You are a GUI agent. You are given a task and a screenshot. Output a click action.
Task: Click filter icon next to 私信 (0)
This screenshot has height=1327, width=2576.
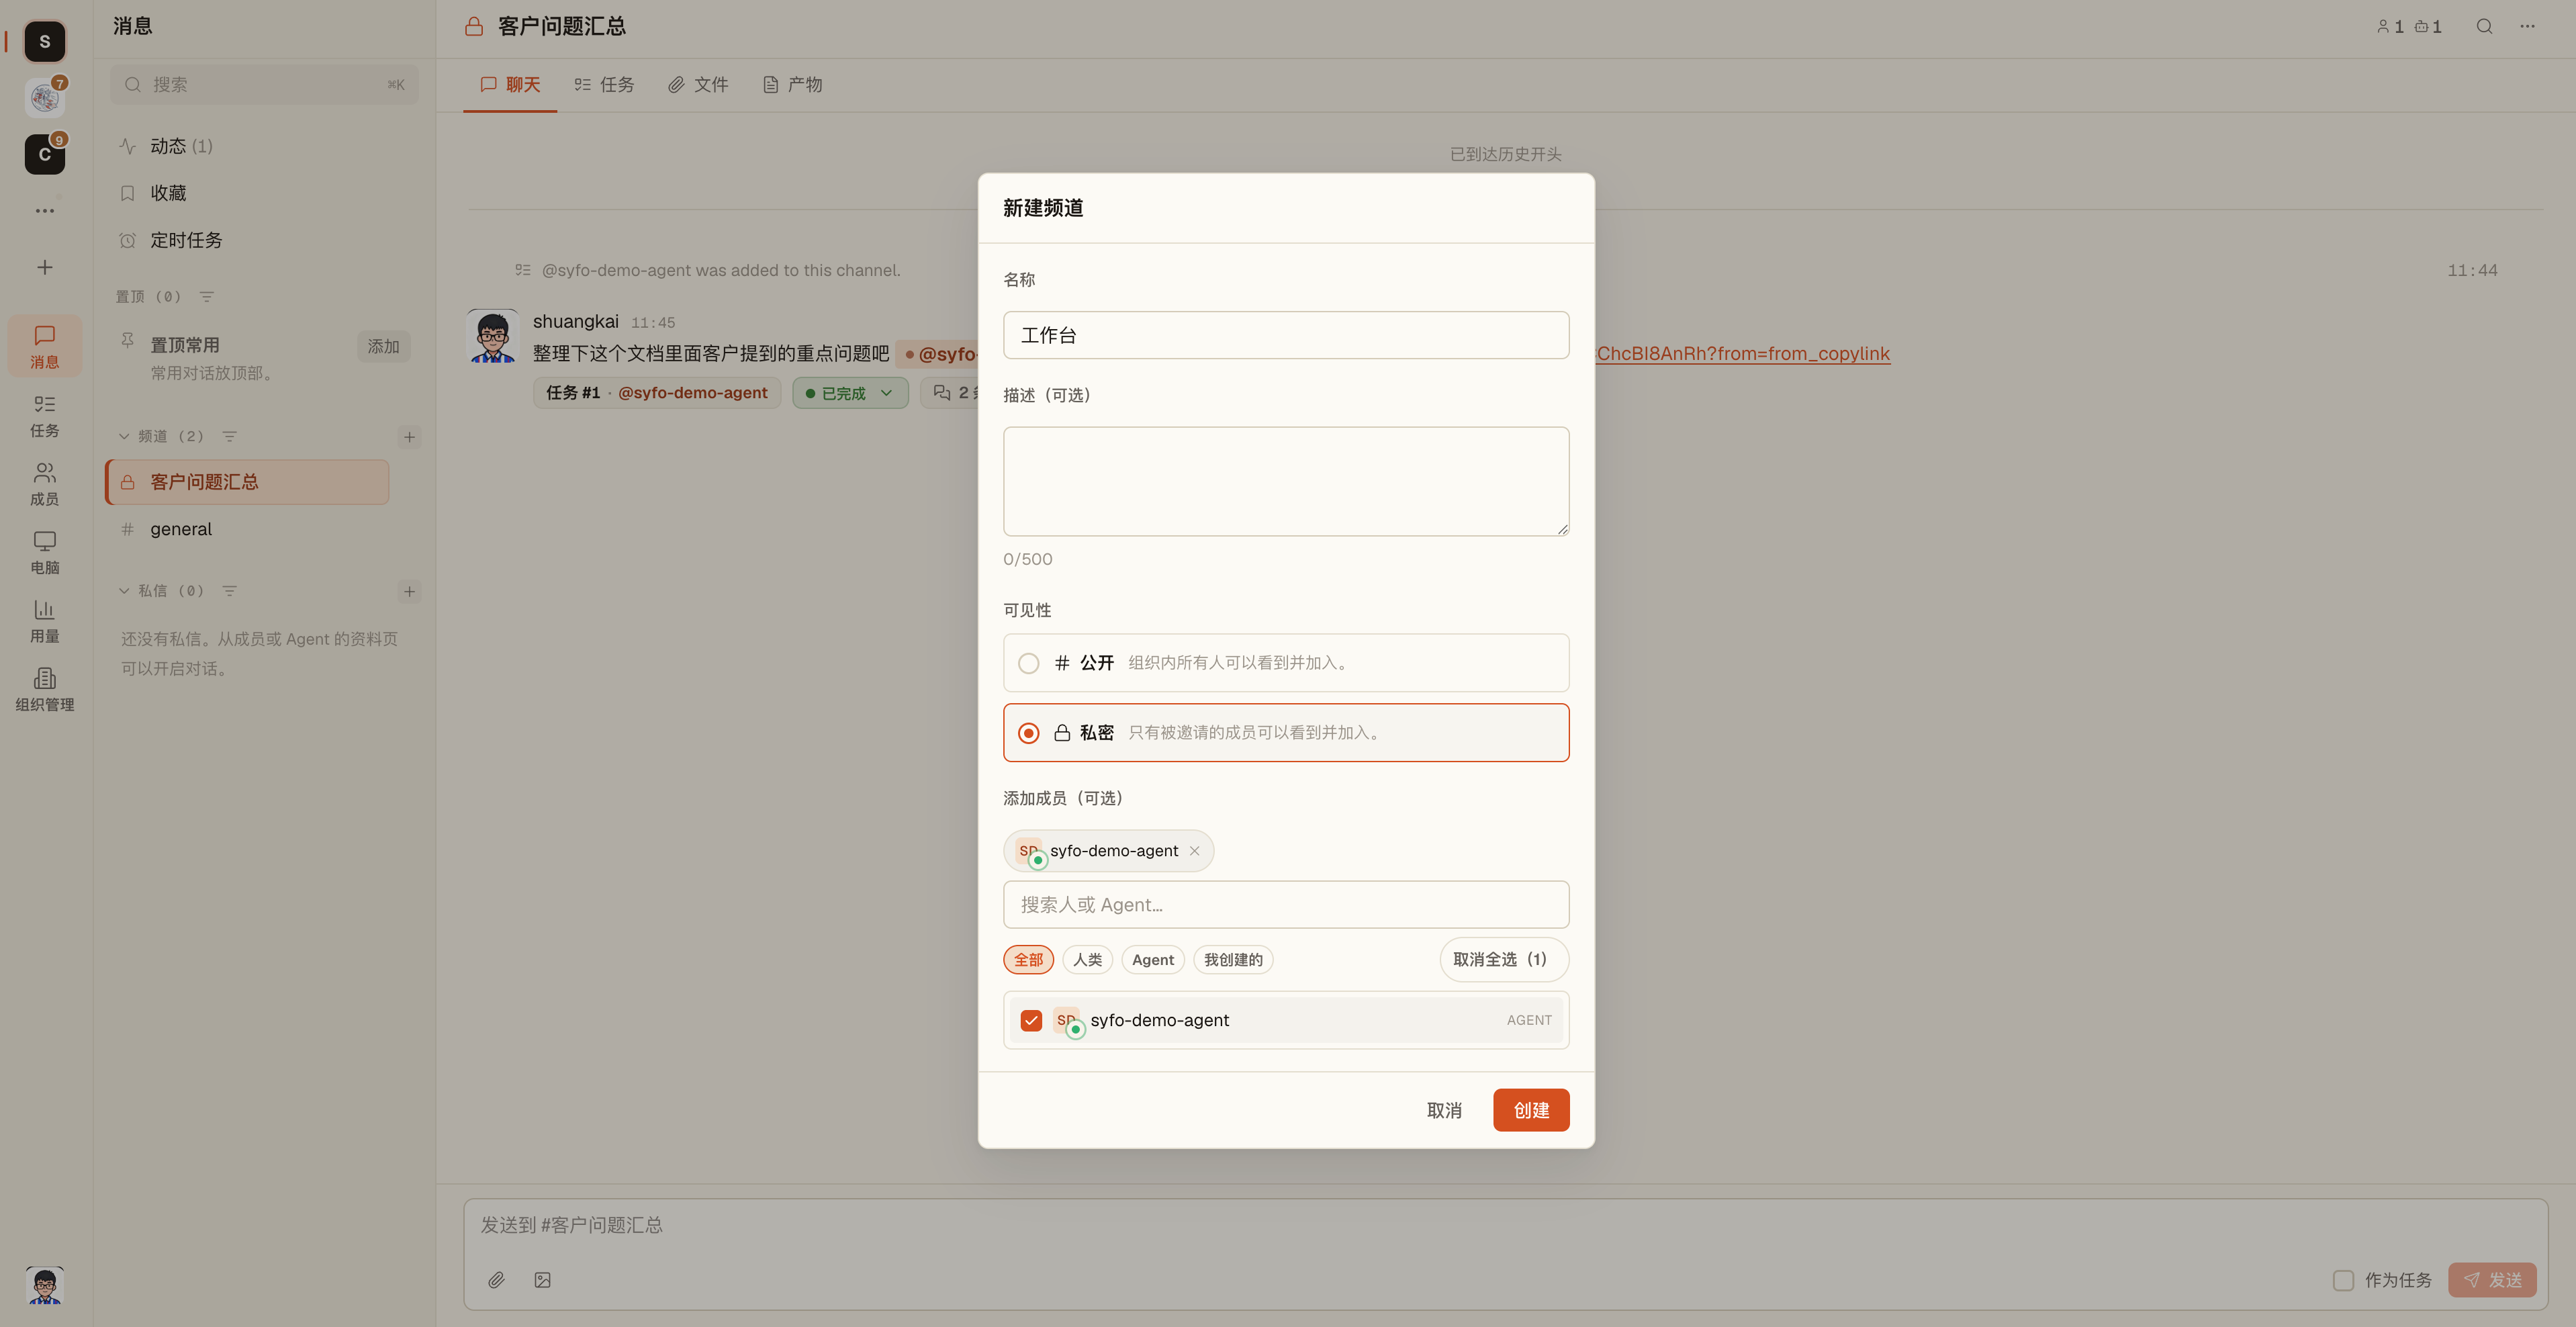[229, 591]
